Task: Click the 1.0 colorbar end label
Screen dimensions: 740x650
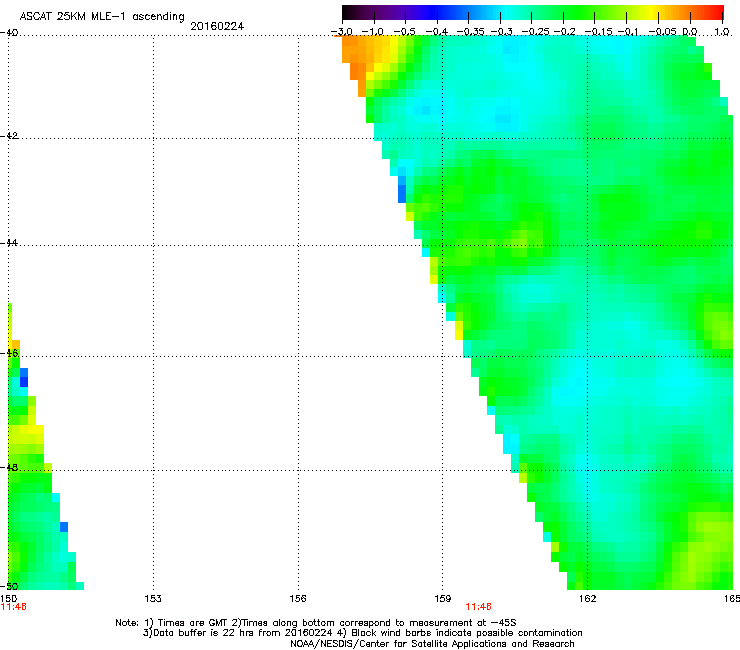Action: coord(722,32)
